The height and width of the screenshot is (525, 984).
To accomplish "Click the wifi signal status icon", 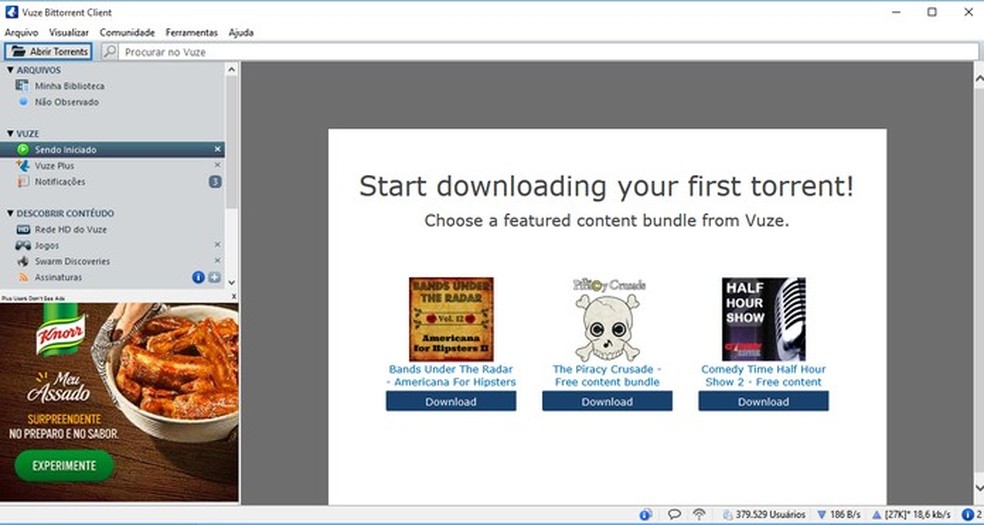I will tap(699, 515).
